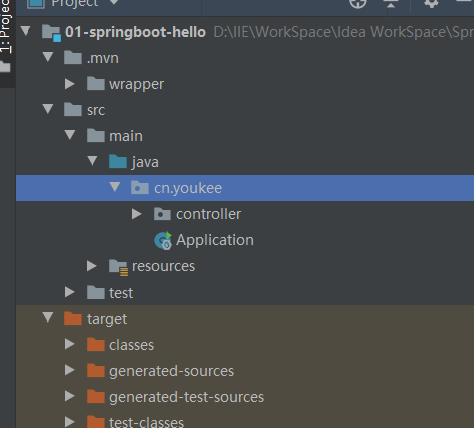Click the blue java source folder icon
The height and width of the screenshot is (428, 474).
[x=118, y=162]
